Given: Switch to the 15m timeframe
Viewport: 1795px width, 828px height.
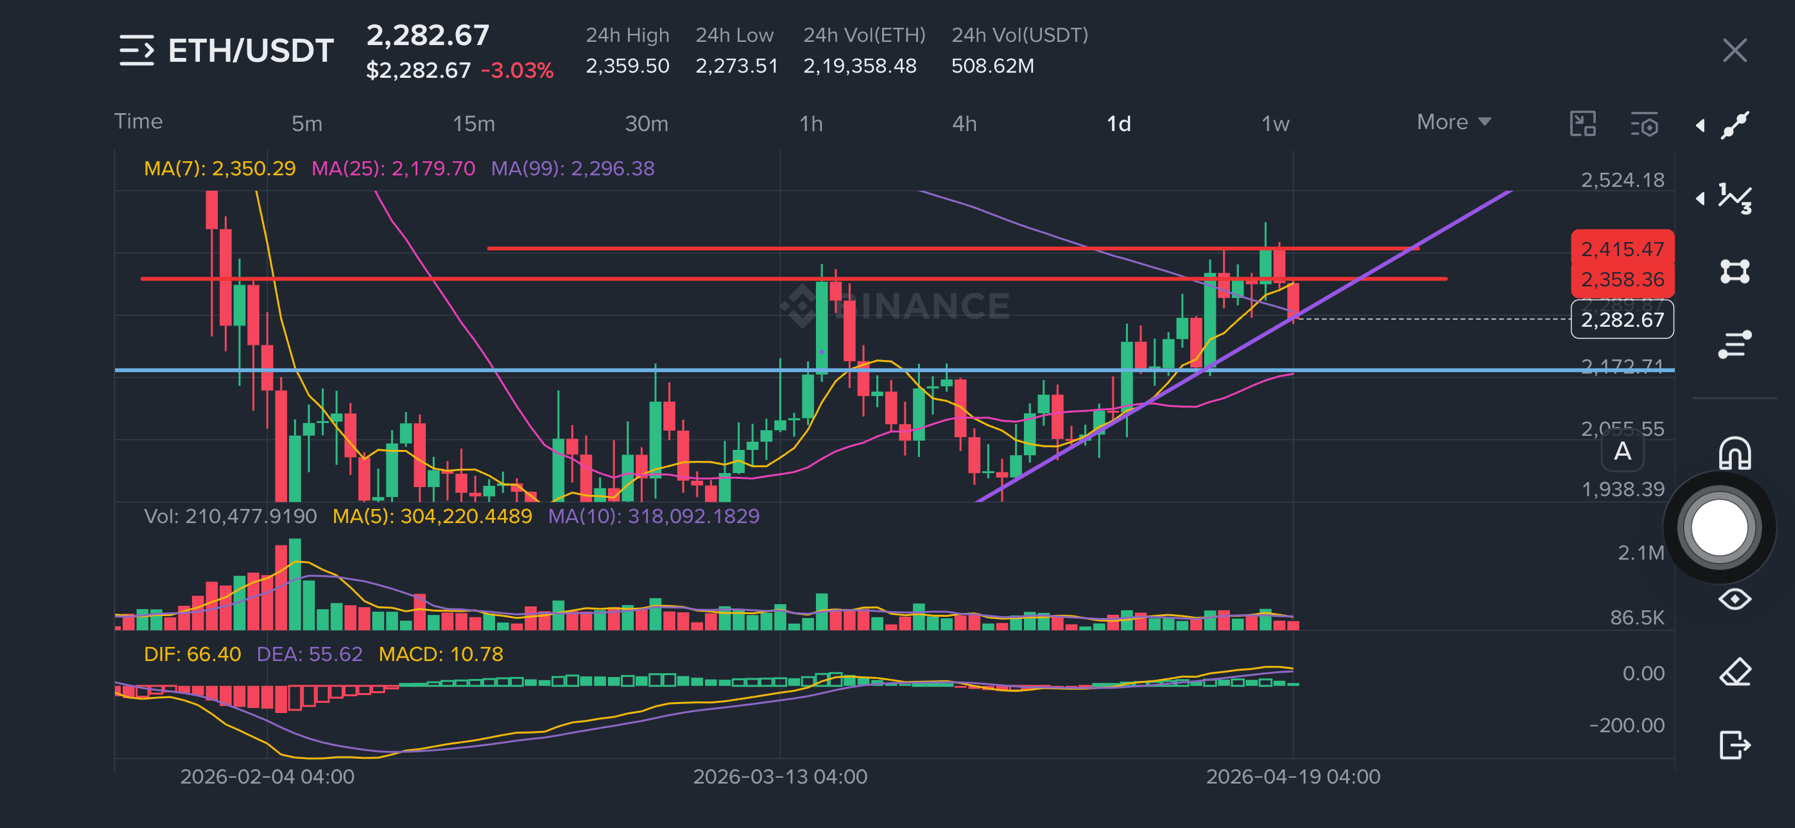Looking at the screenshot, I should click(x=474, y=124).
